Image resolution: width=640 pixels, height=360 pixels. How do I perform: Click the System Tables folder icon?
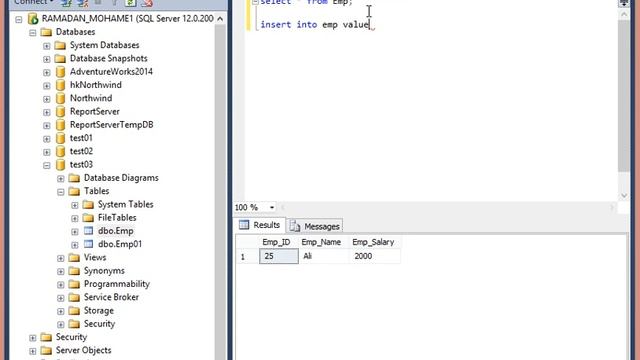[x=88, y=204]
